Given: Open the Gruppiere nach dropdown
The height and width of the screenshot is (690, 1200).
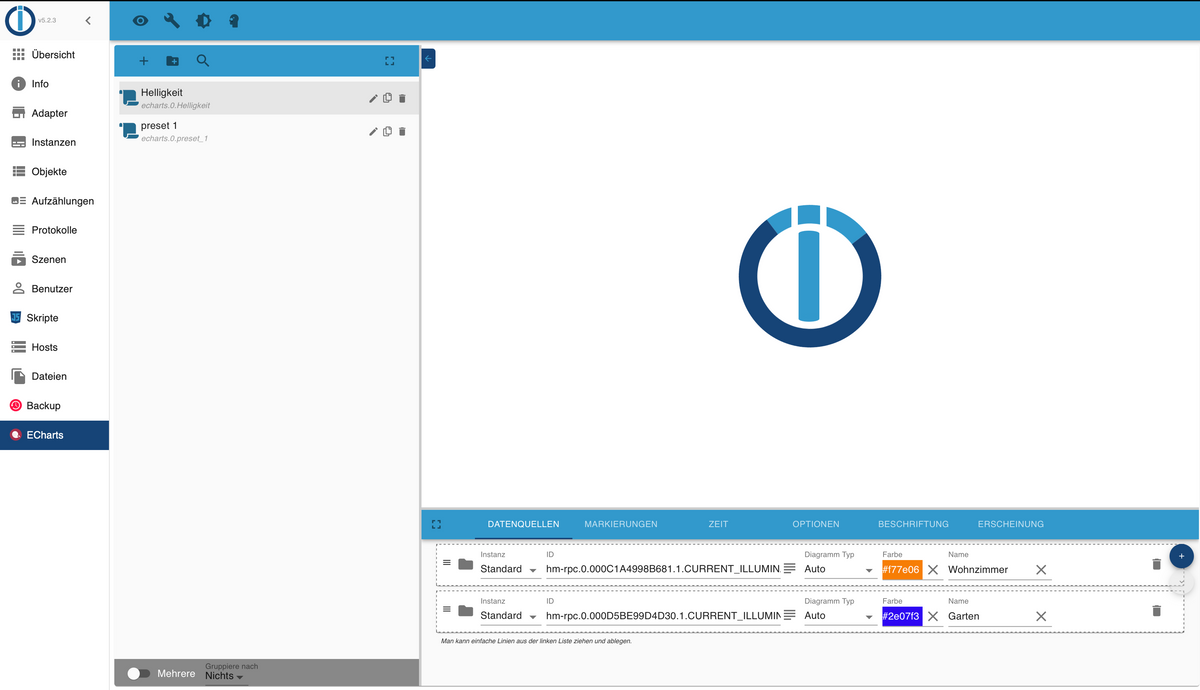Looking at the screenshot, I should (225, 676).
